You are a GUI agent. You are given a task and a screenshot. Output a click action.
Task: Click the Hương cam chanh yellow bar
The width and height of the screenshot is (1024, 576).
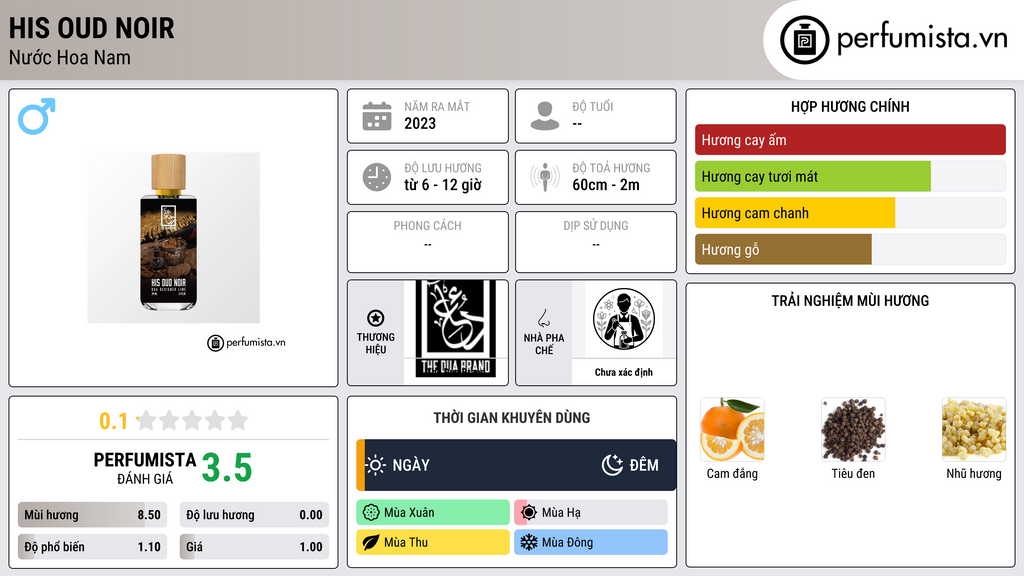pos(795,213)
